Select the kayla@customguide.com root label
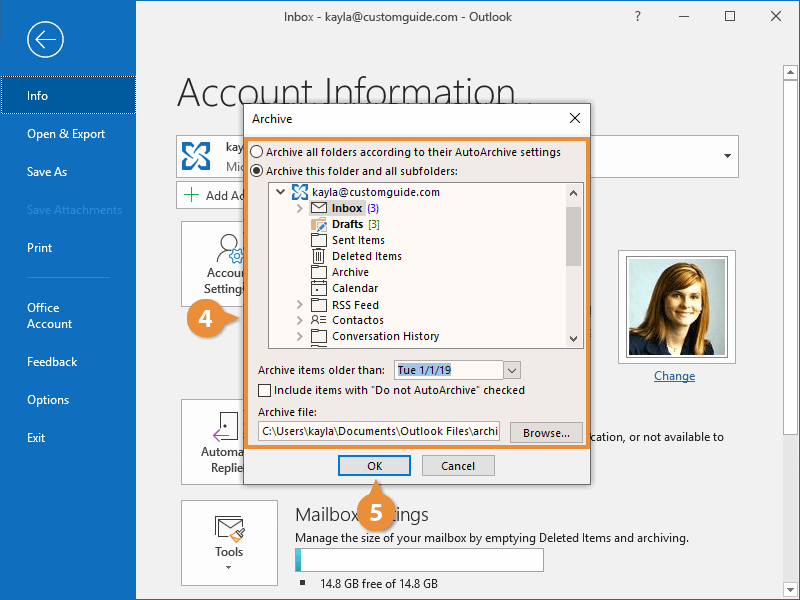This screenshot has width=800, height=600. pos(376,192)
